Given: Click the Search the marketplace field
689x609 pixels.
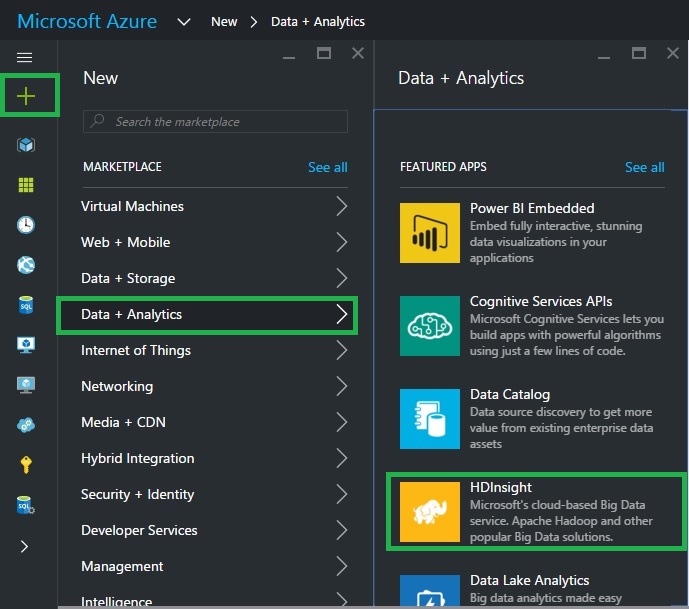Looking at the screenshot, I should point(216,122).
